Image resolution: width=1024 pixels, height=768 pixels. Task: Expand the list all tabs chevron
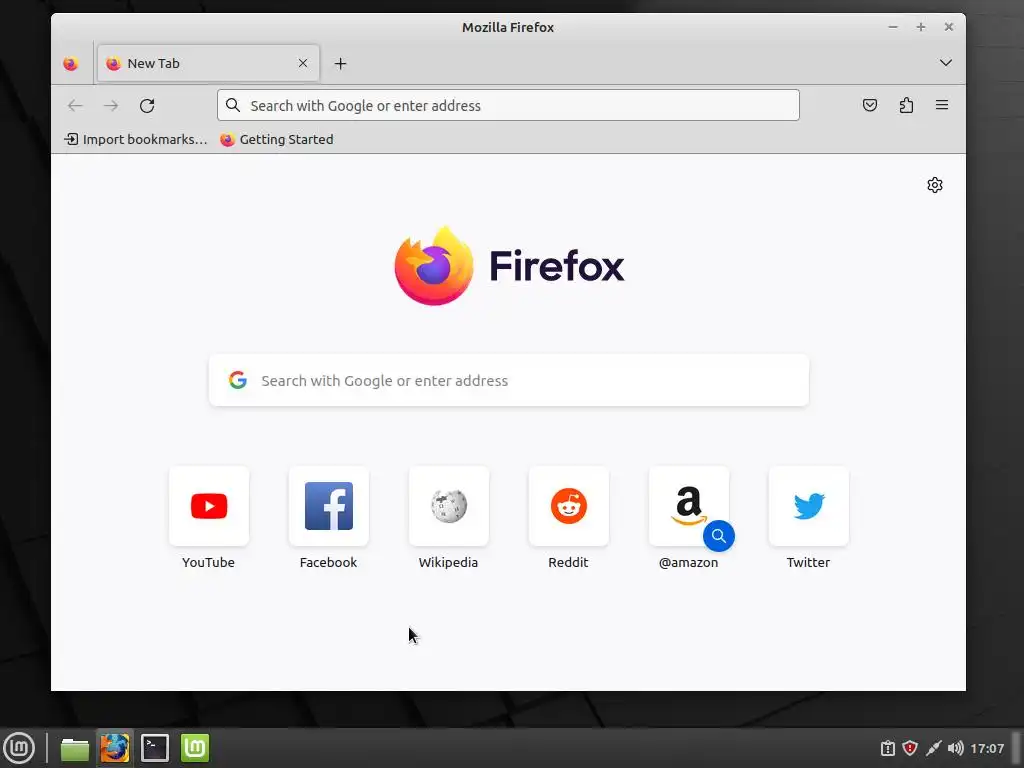(946, 63)
